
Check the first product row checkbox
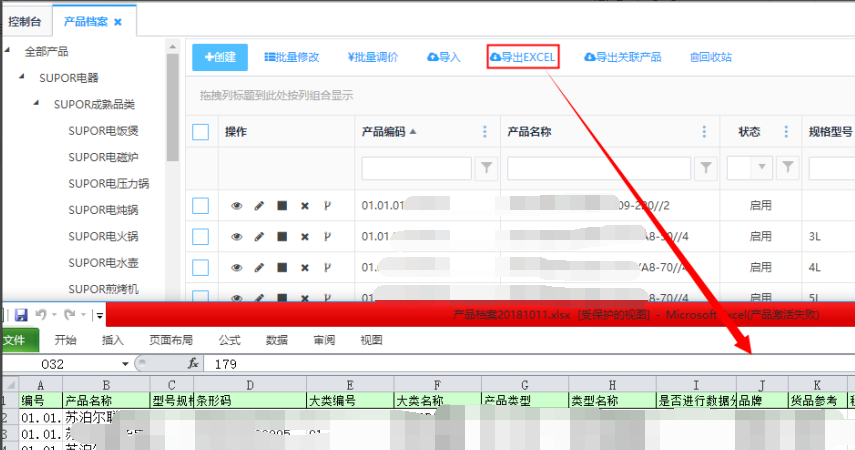[x=200, y=206]
